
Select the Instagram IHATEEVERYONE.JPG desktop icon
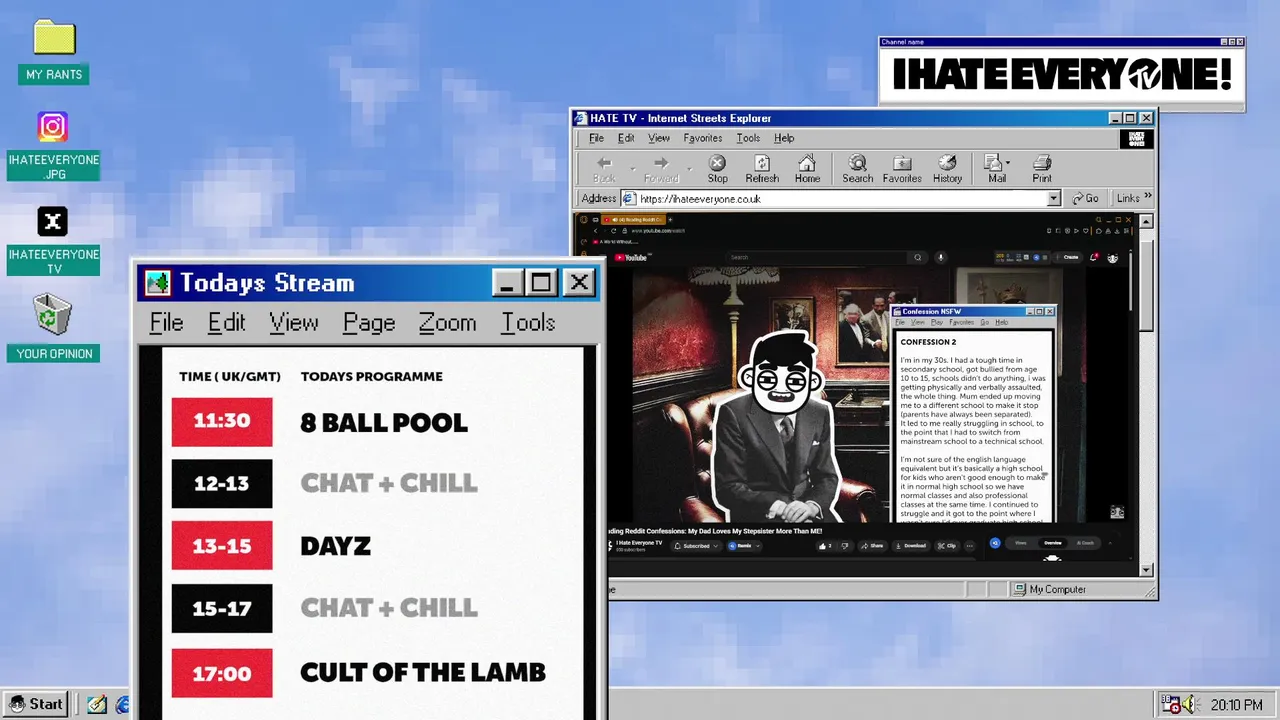point(53,127)
